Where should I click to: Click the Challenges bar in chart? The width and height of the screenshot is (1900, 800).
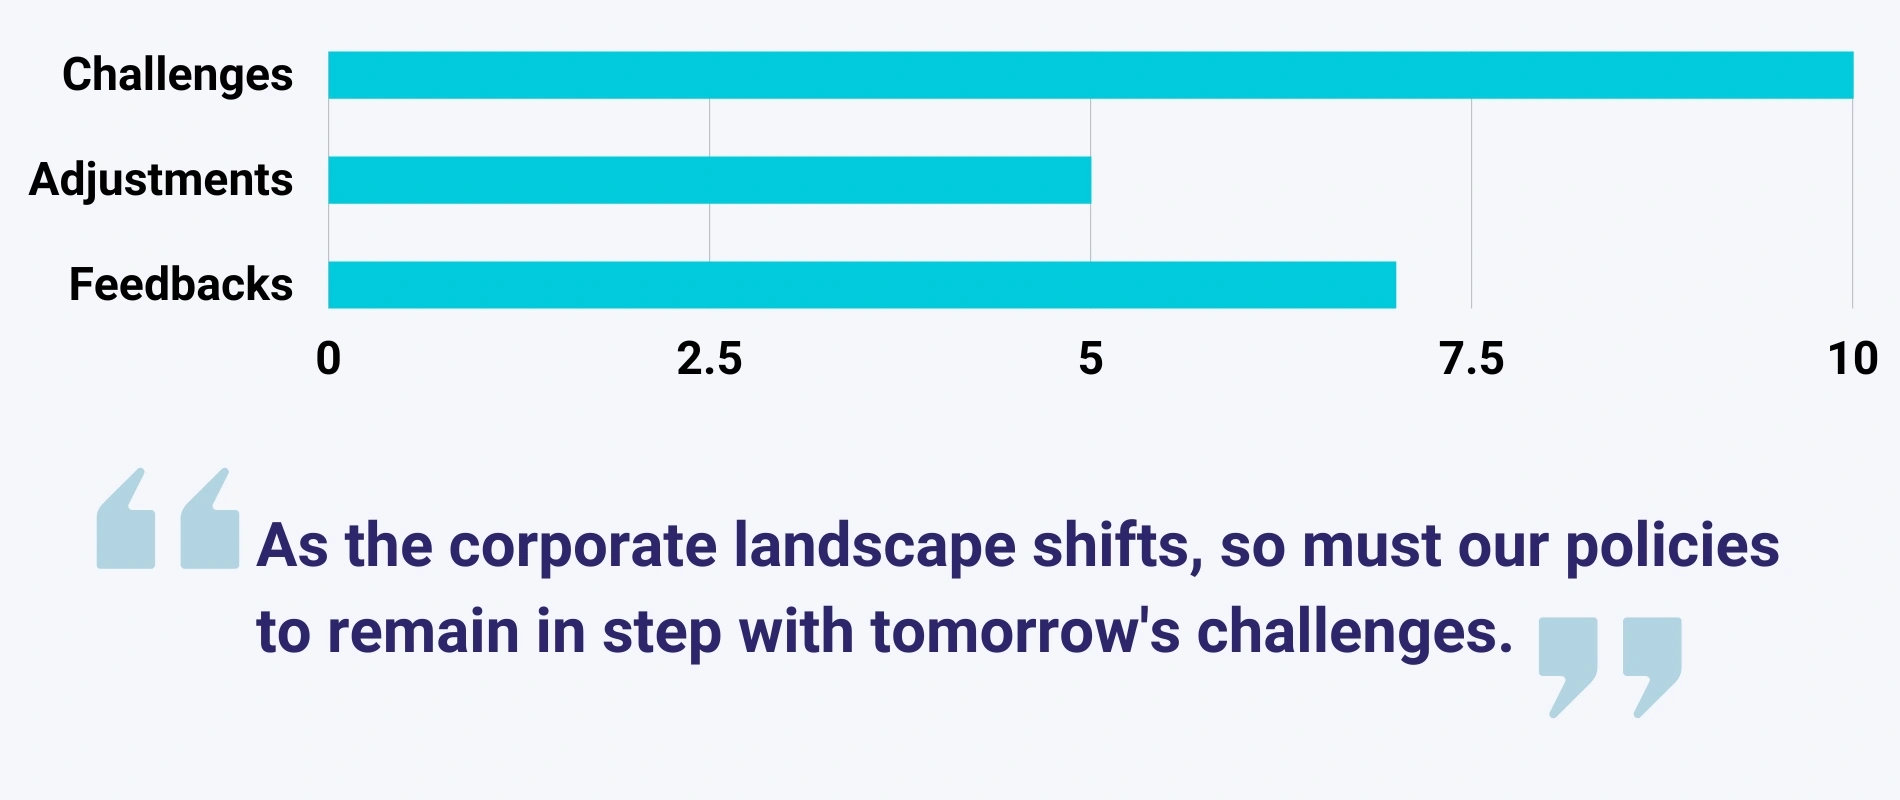point(1090,75)
